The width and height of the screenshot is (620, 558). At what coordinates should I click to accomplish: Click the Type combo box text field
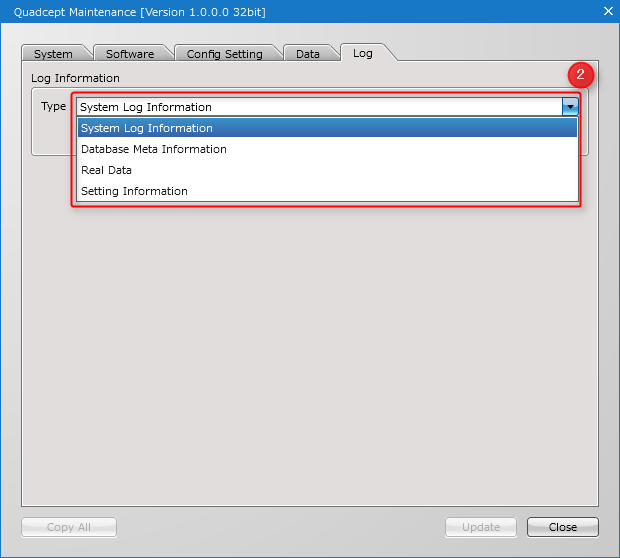[x=318, y=107]
